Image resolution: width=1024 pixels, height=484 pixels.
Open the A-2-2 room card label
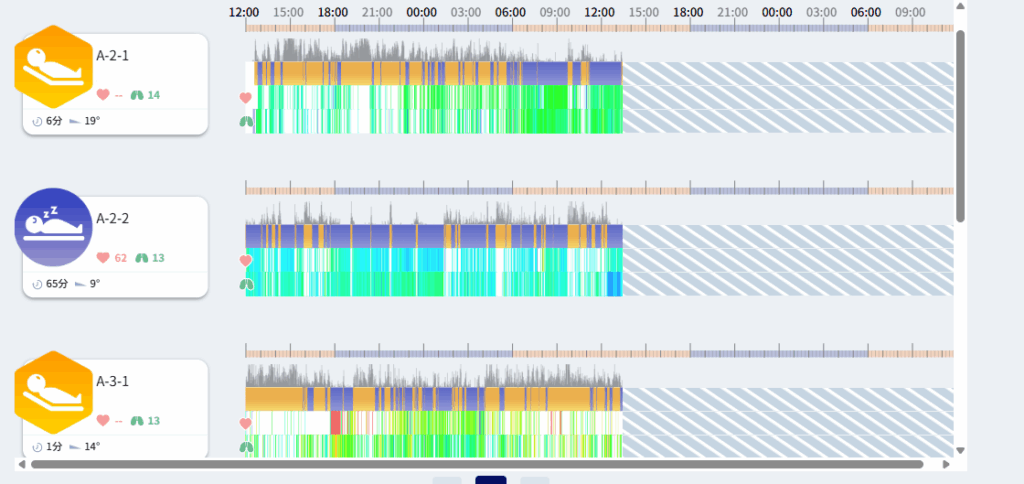[112, 218]
